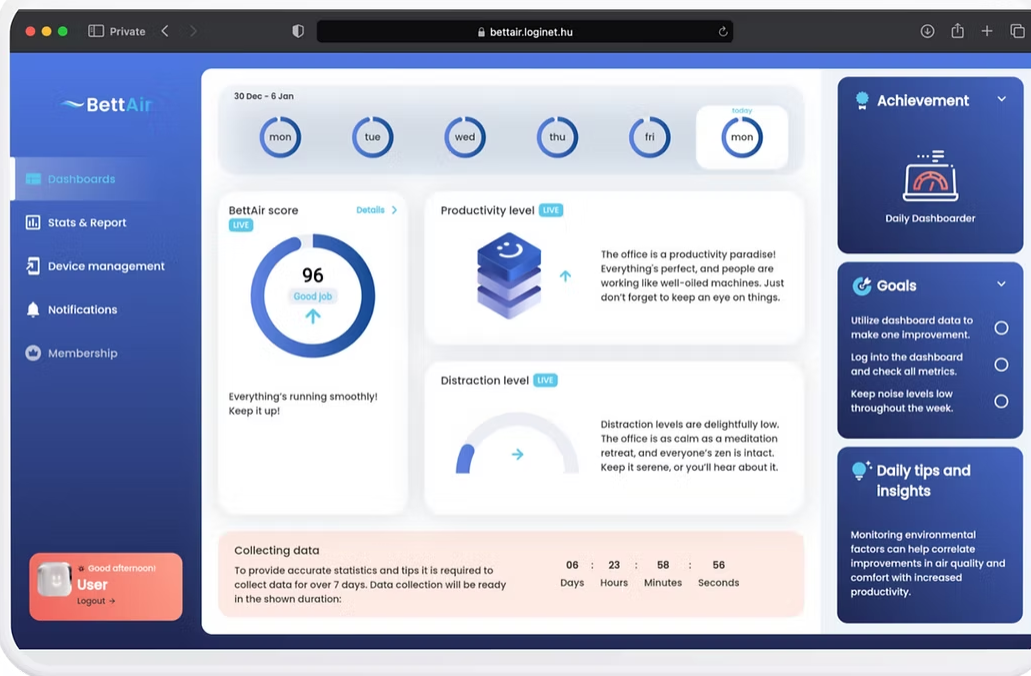Click the Dashboards sidebar icon
The width and height of the screenshot is (1031, 676).
33,179
